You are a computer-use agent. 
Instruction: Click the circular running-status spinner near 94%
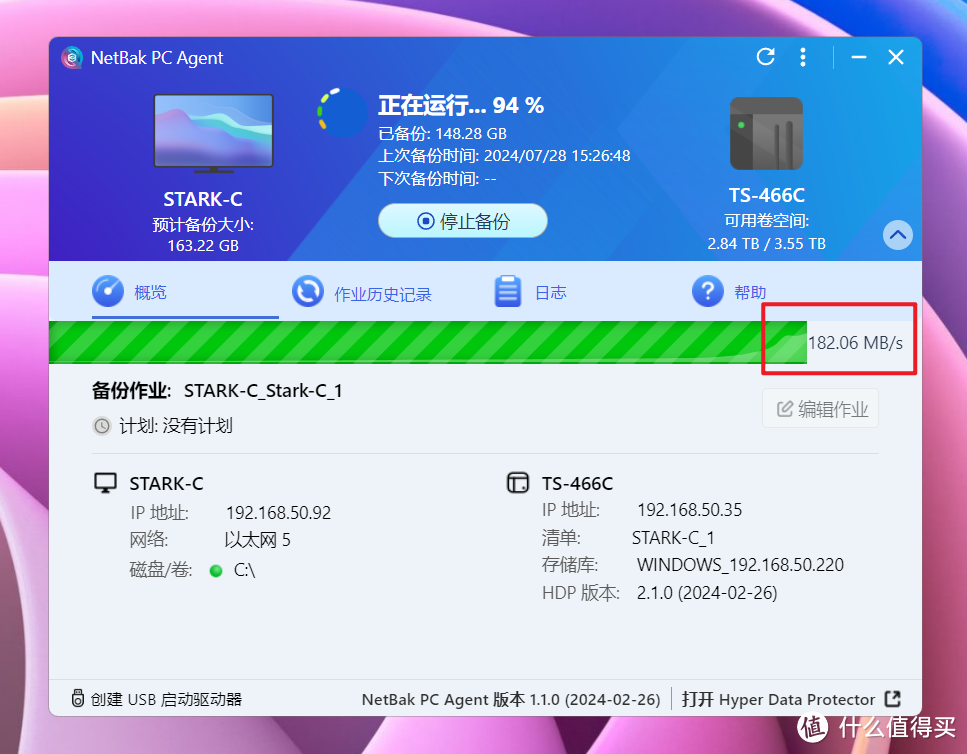tap(342, 114)
